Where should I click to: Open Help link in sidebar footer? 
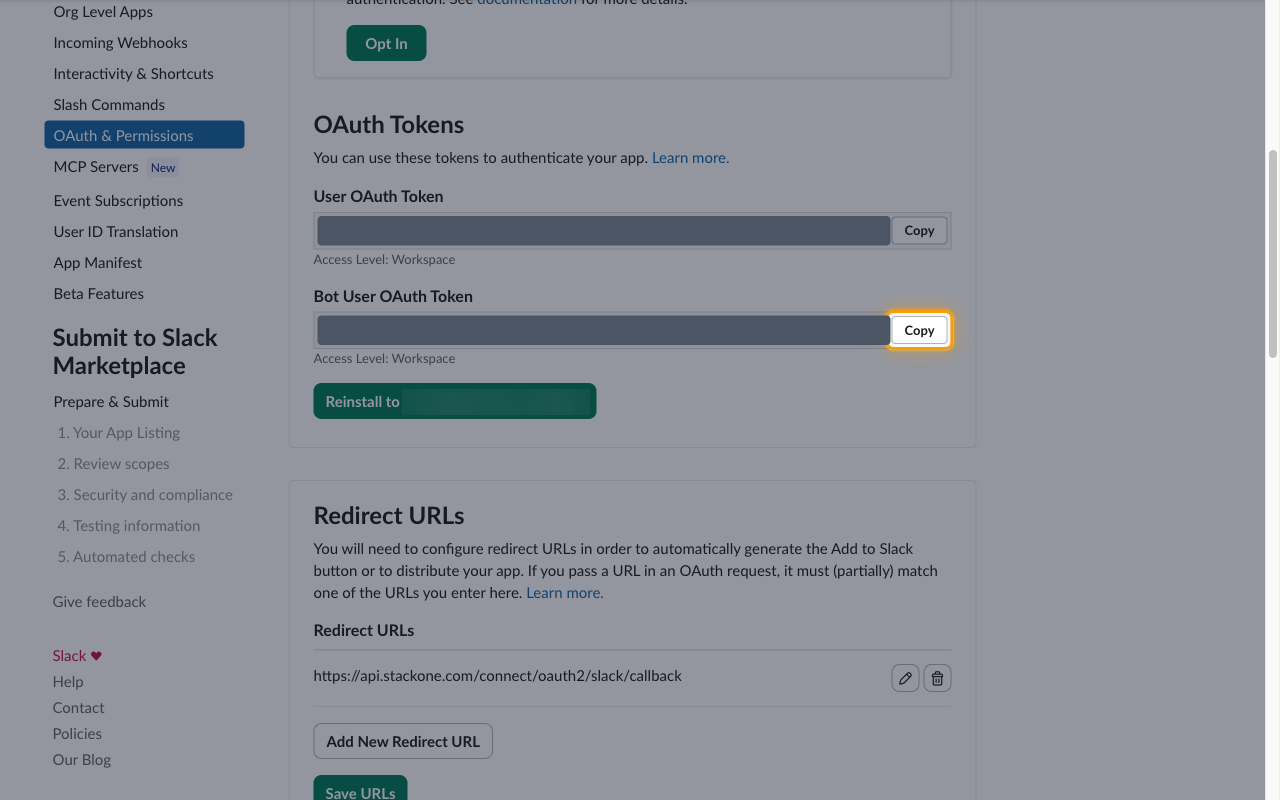(68, 681)
